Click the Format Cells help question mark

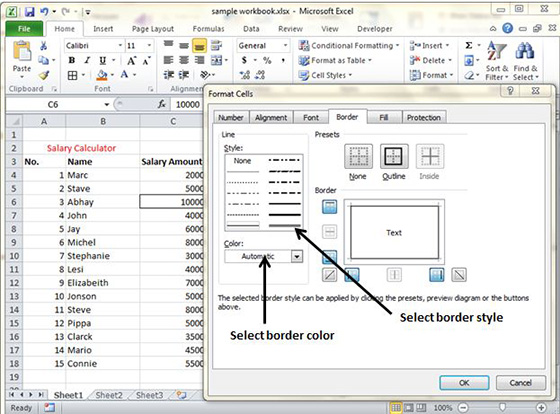(510, 91)
